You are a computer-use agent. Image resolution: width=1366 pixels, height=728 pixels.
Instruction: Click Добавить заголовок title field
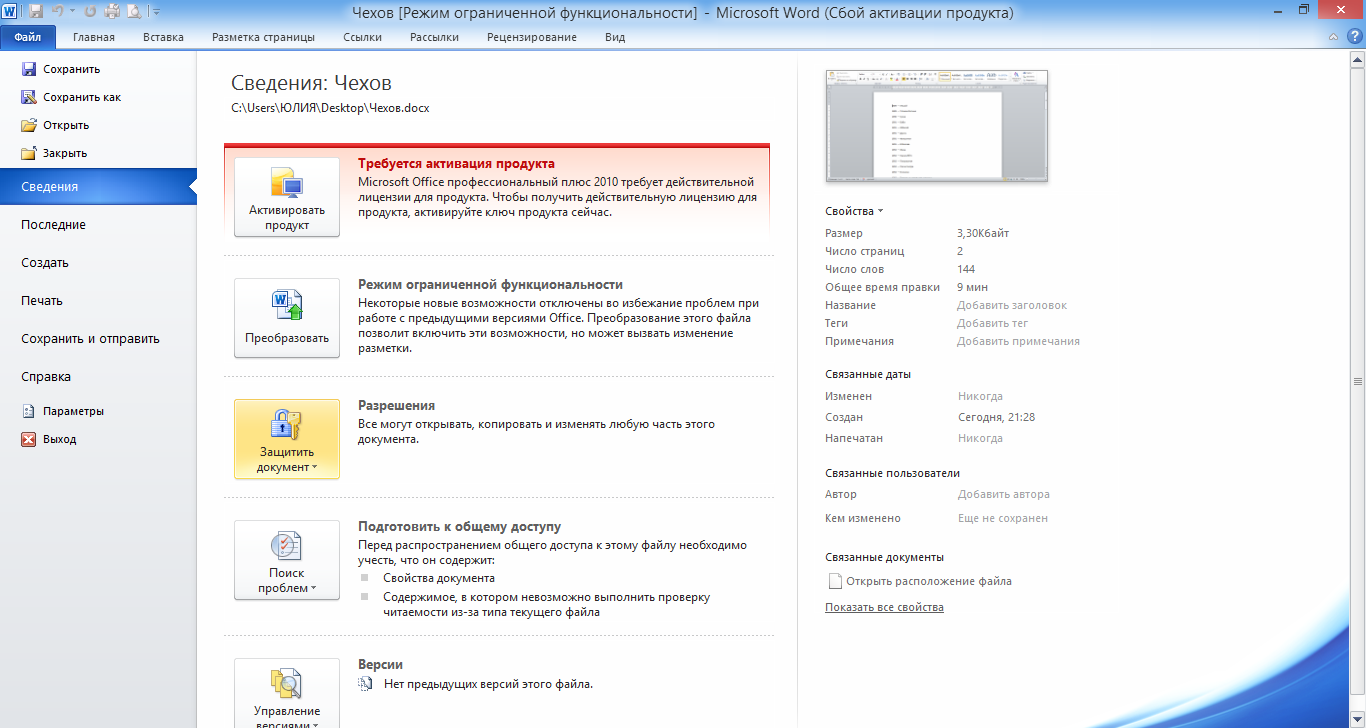[x=1012, y=305]
